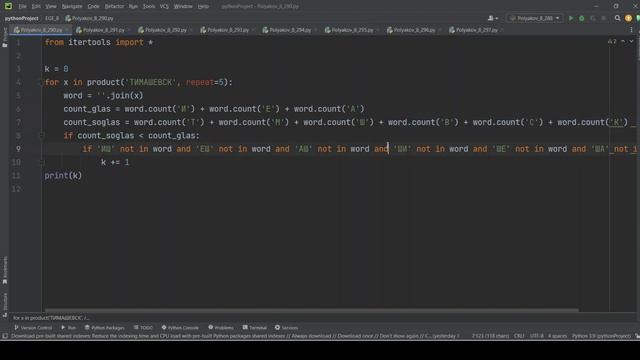Click the CRLF line separator status
640x360 pixels.
click(x=519, y=336)
